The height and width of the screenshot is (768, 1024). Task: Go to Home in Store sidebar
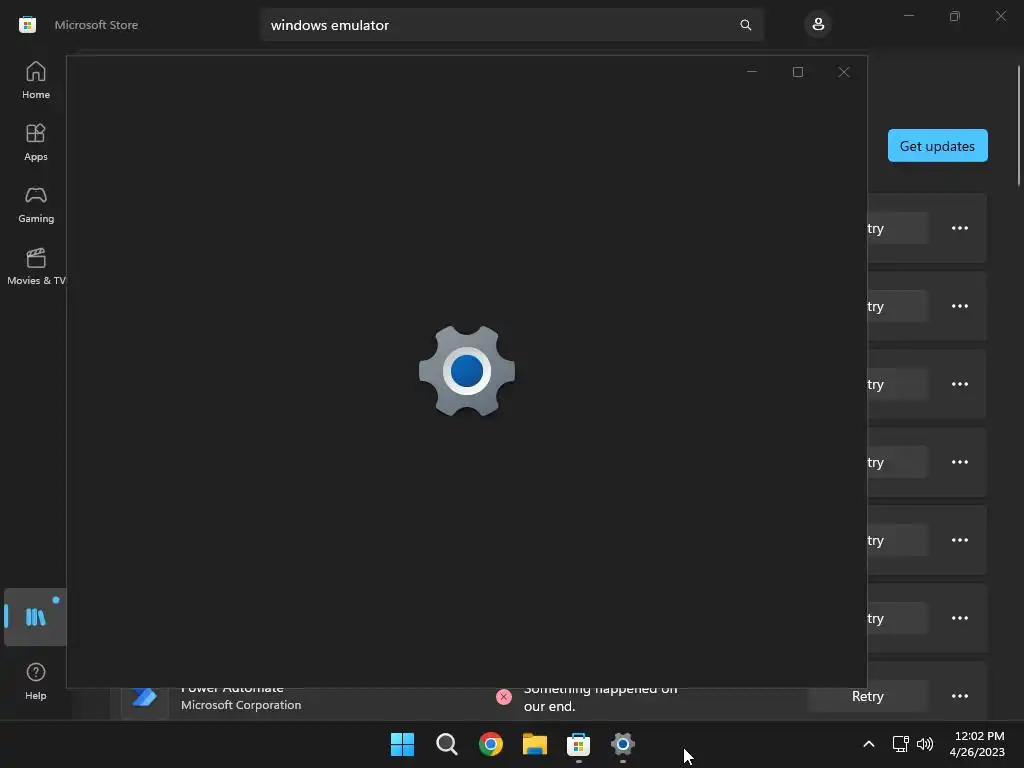tap(35, 80)
